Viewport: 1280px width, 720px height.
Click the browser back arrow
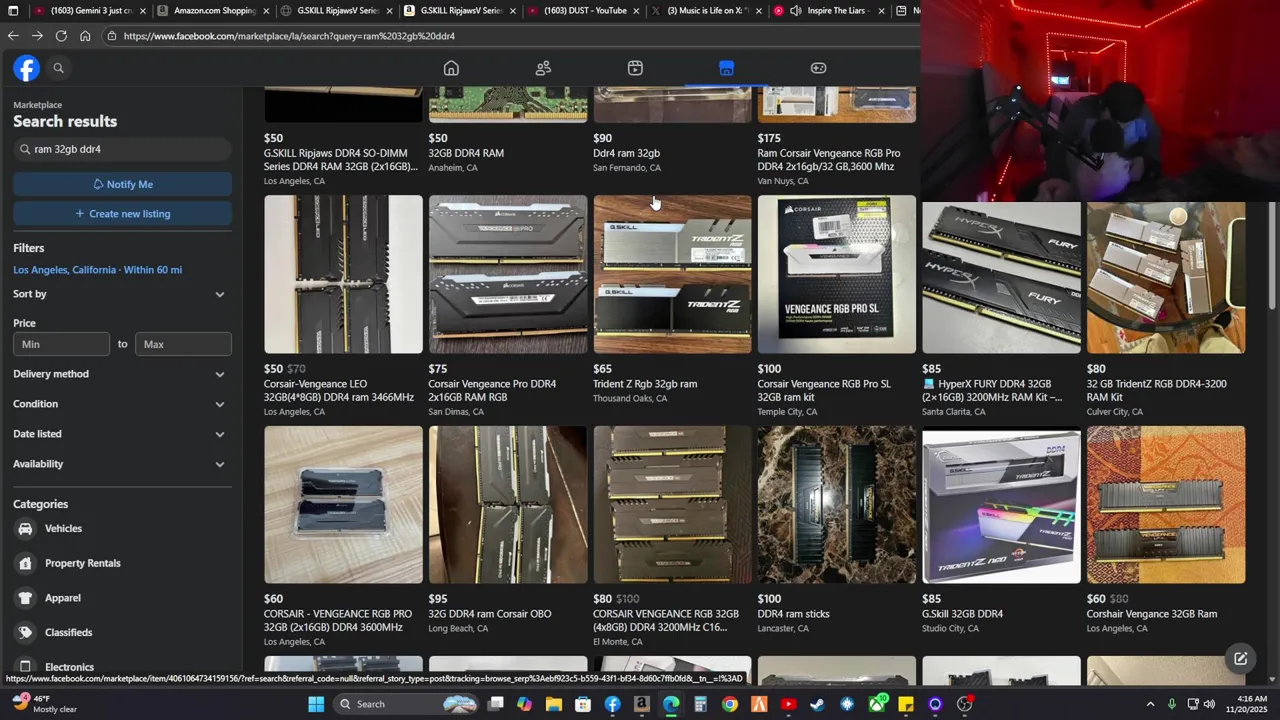[13, 36]
